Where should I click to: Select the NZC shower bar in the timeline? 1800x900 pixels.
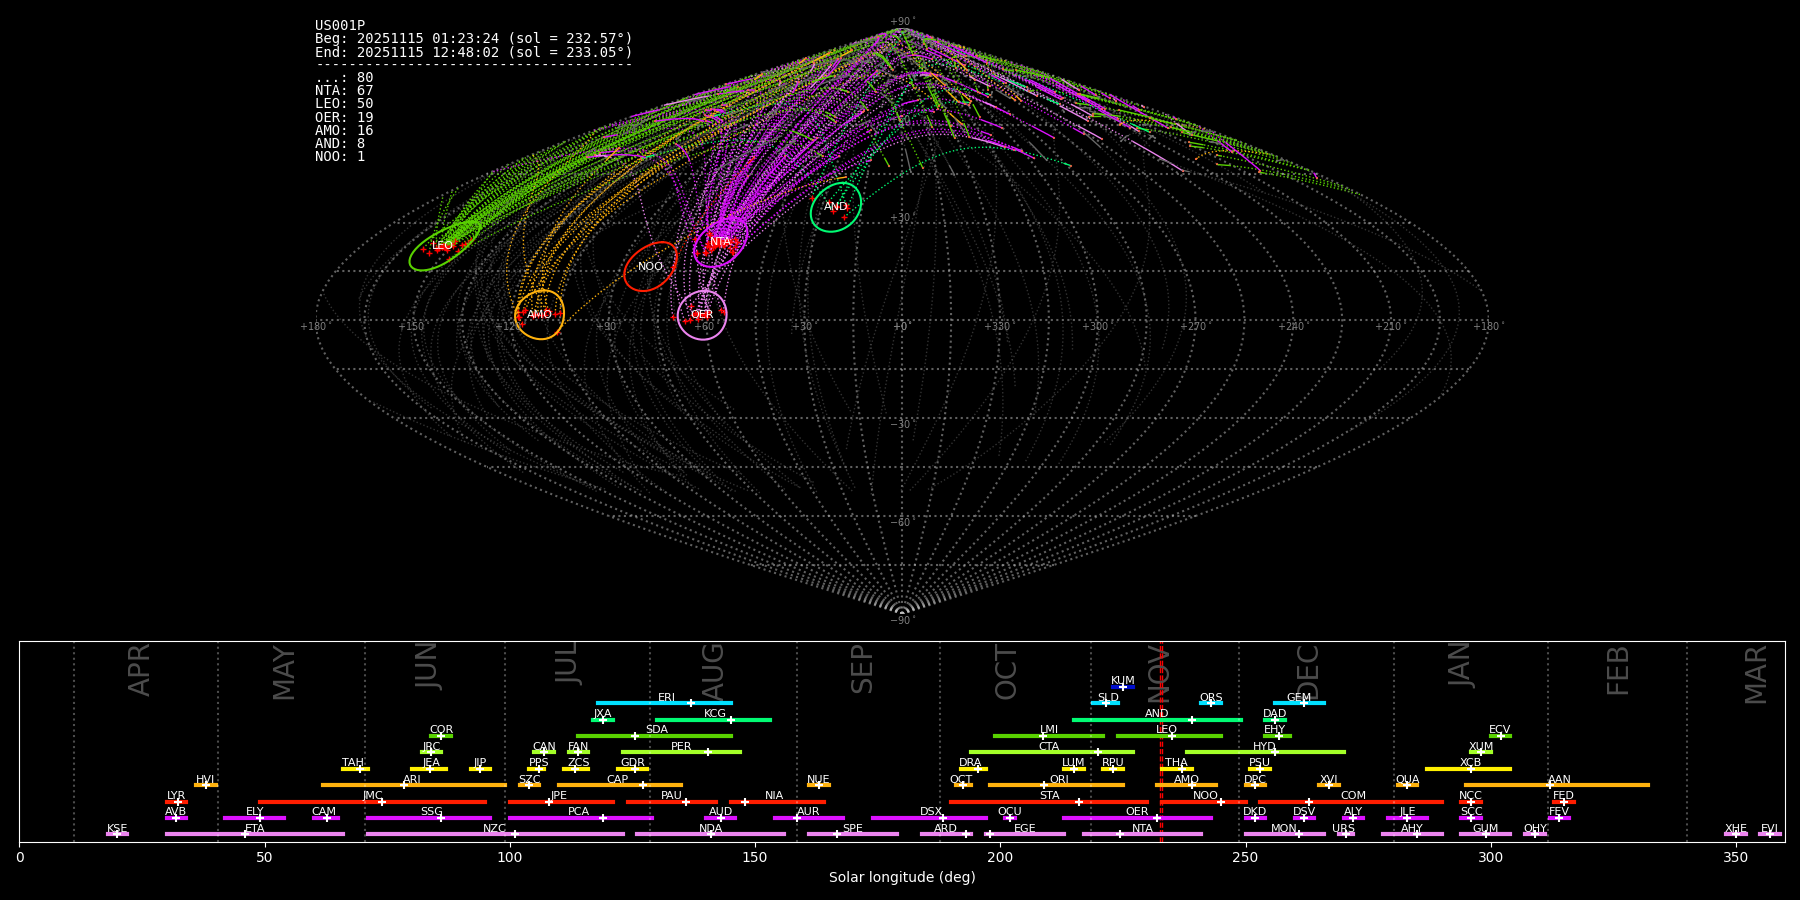pyautogui.click(x=495, y=834)
